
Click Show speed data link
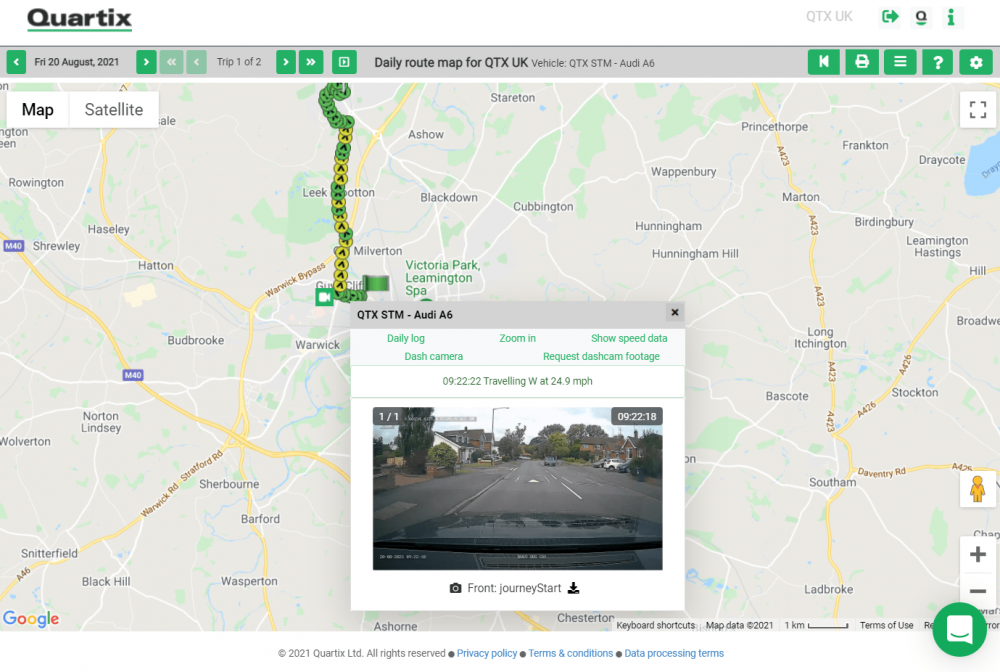pyautogui.click(x=629, y=338)
